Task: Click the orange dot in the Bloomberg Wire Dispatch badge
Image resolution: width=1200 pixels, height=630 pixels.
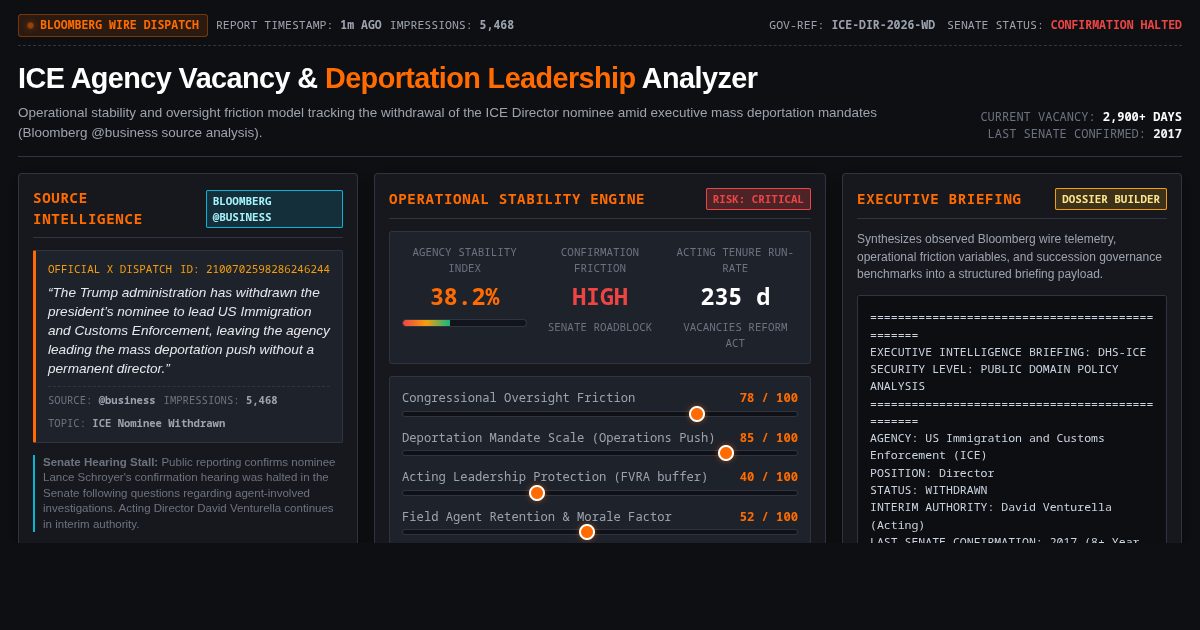Action: tap(30, 25)
